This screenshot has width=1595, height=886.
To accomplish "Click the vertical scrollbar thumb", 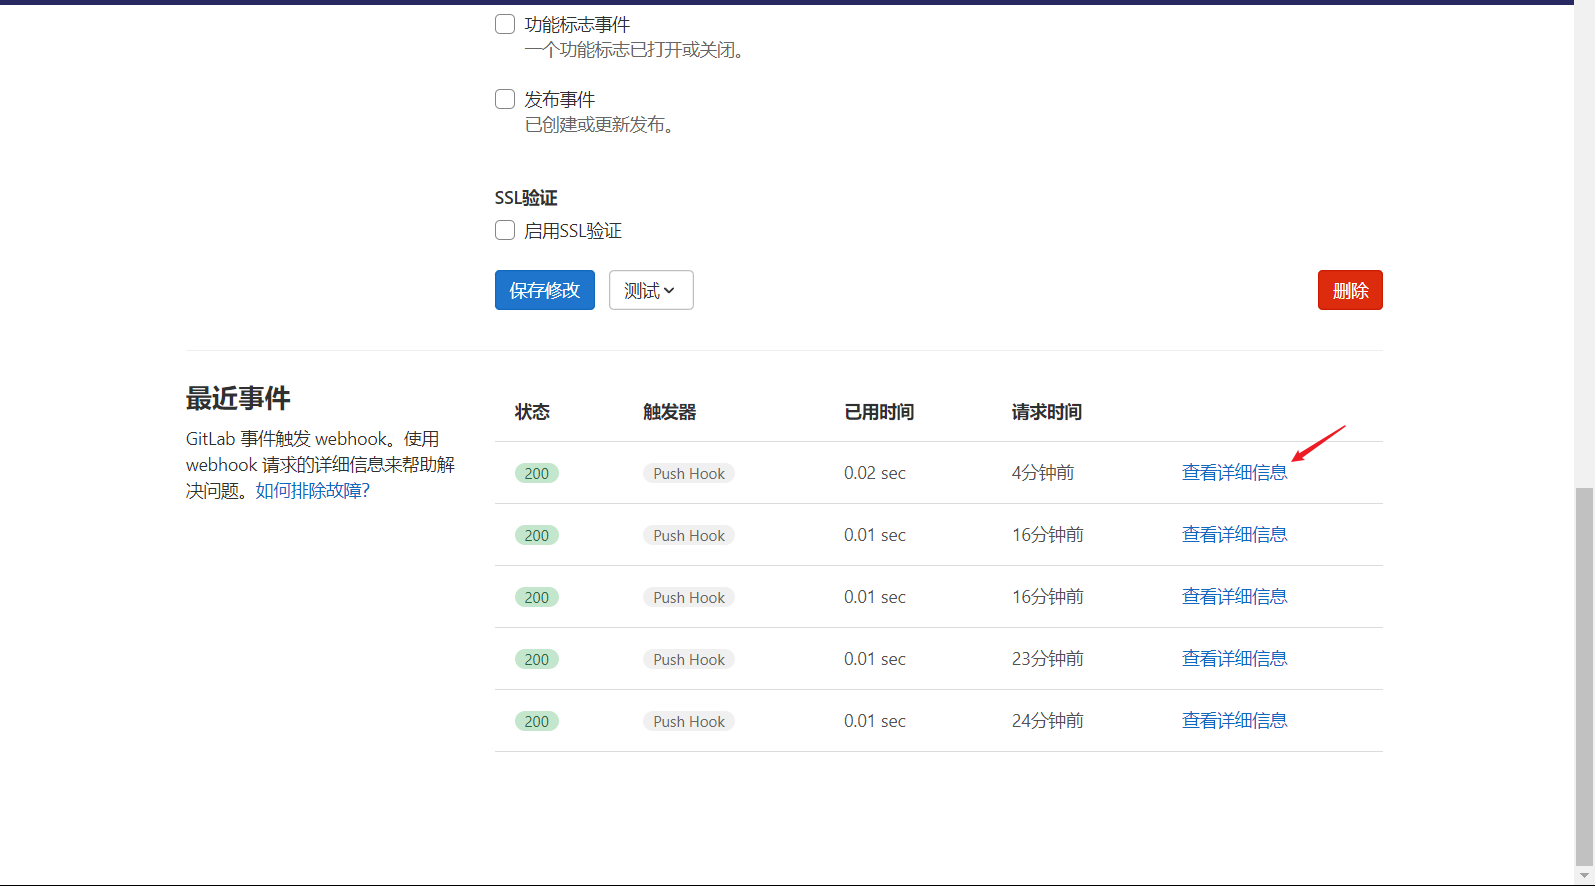I will pyautogui.click(x=1584, y=676).
